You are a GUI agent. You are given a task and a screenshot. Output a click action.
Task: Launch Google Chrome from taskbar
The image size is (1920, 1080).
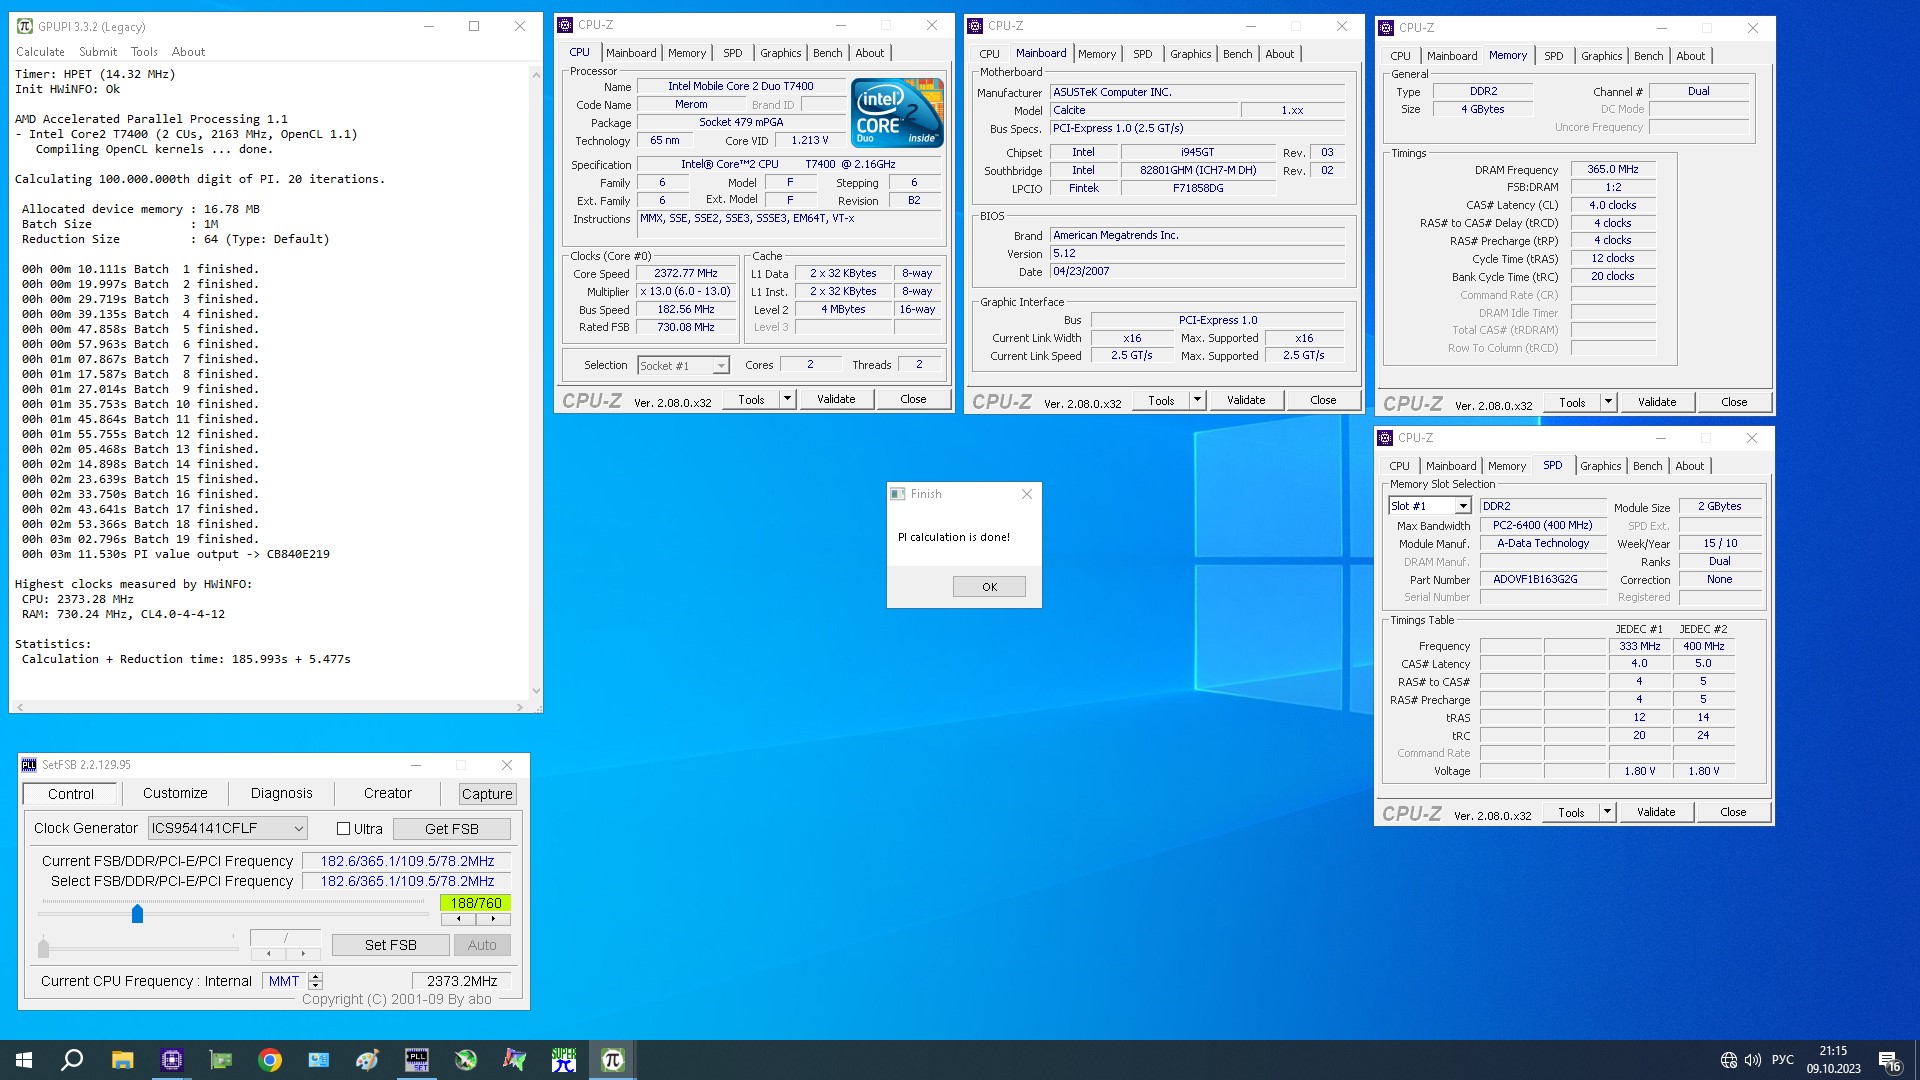(269, 1060)
